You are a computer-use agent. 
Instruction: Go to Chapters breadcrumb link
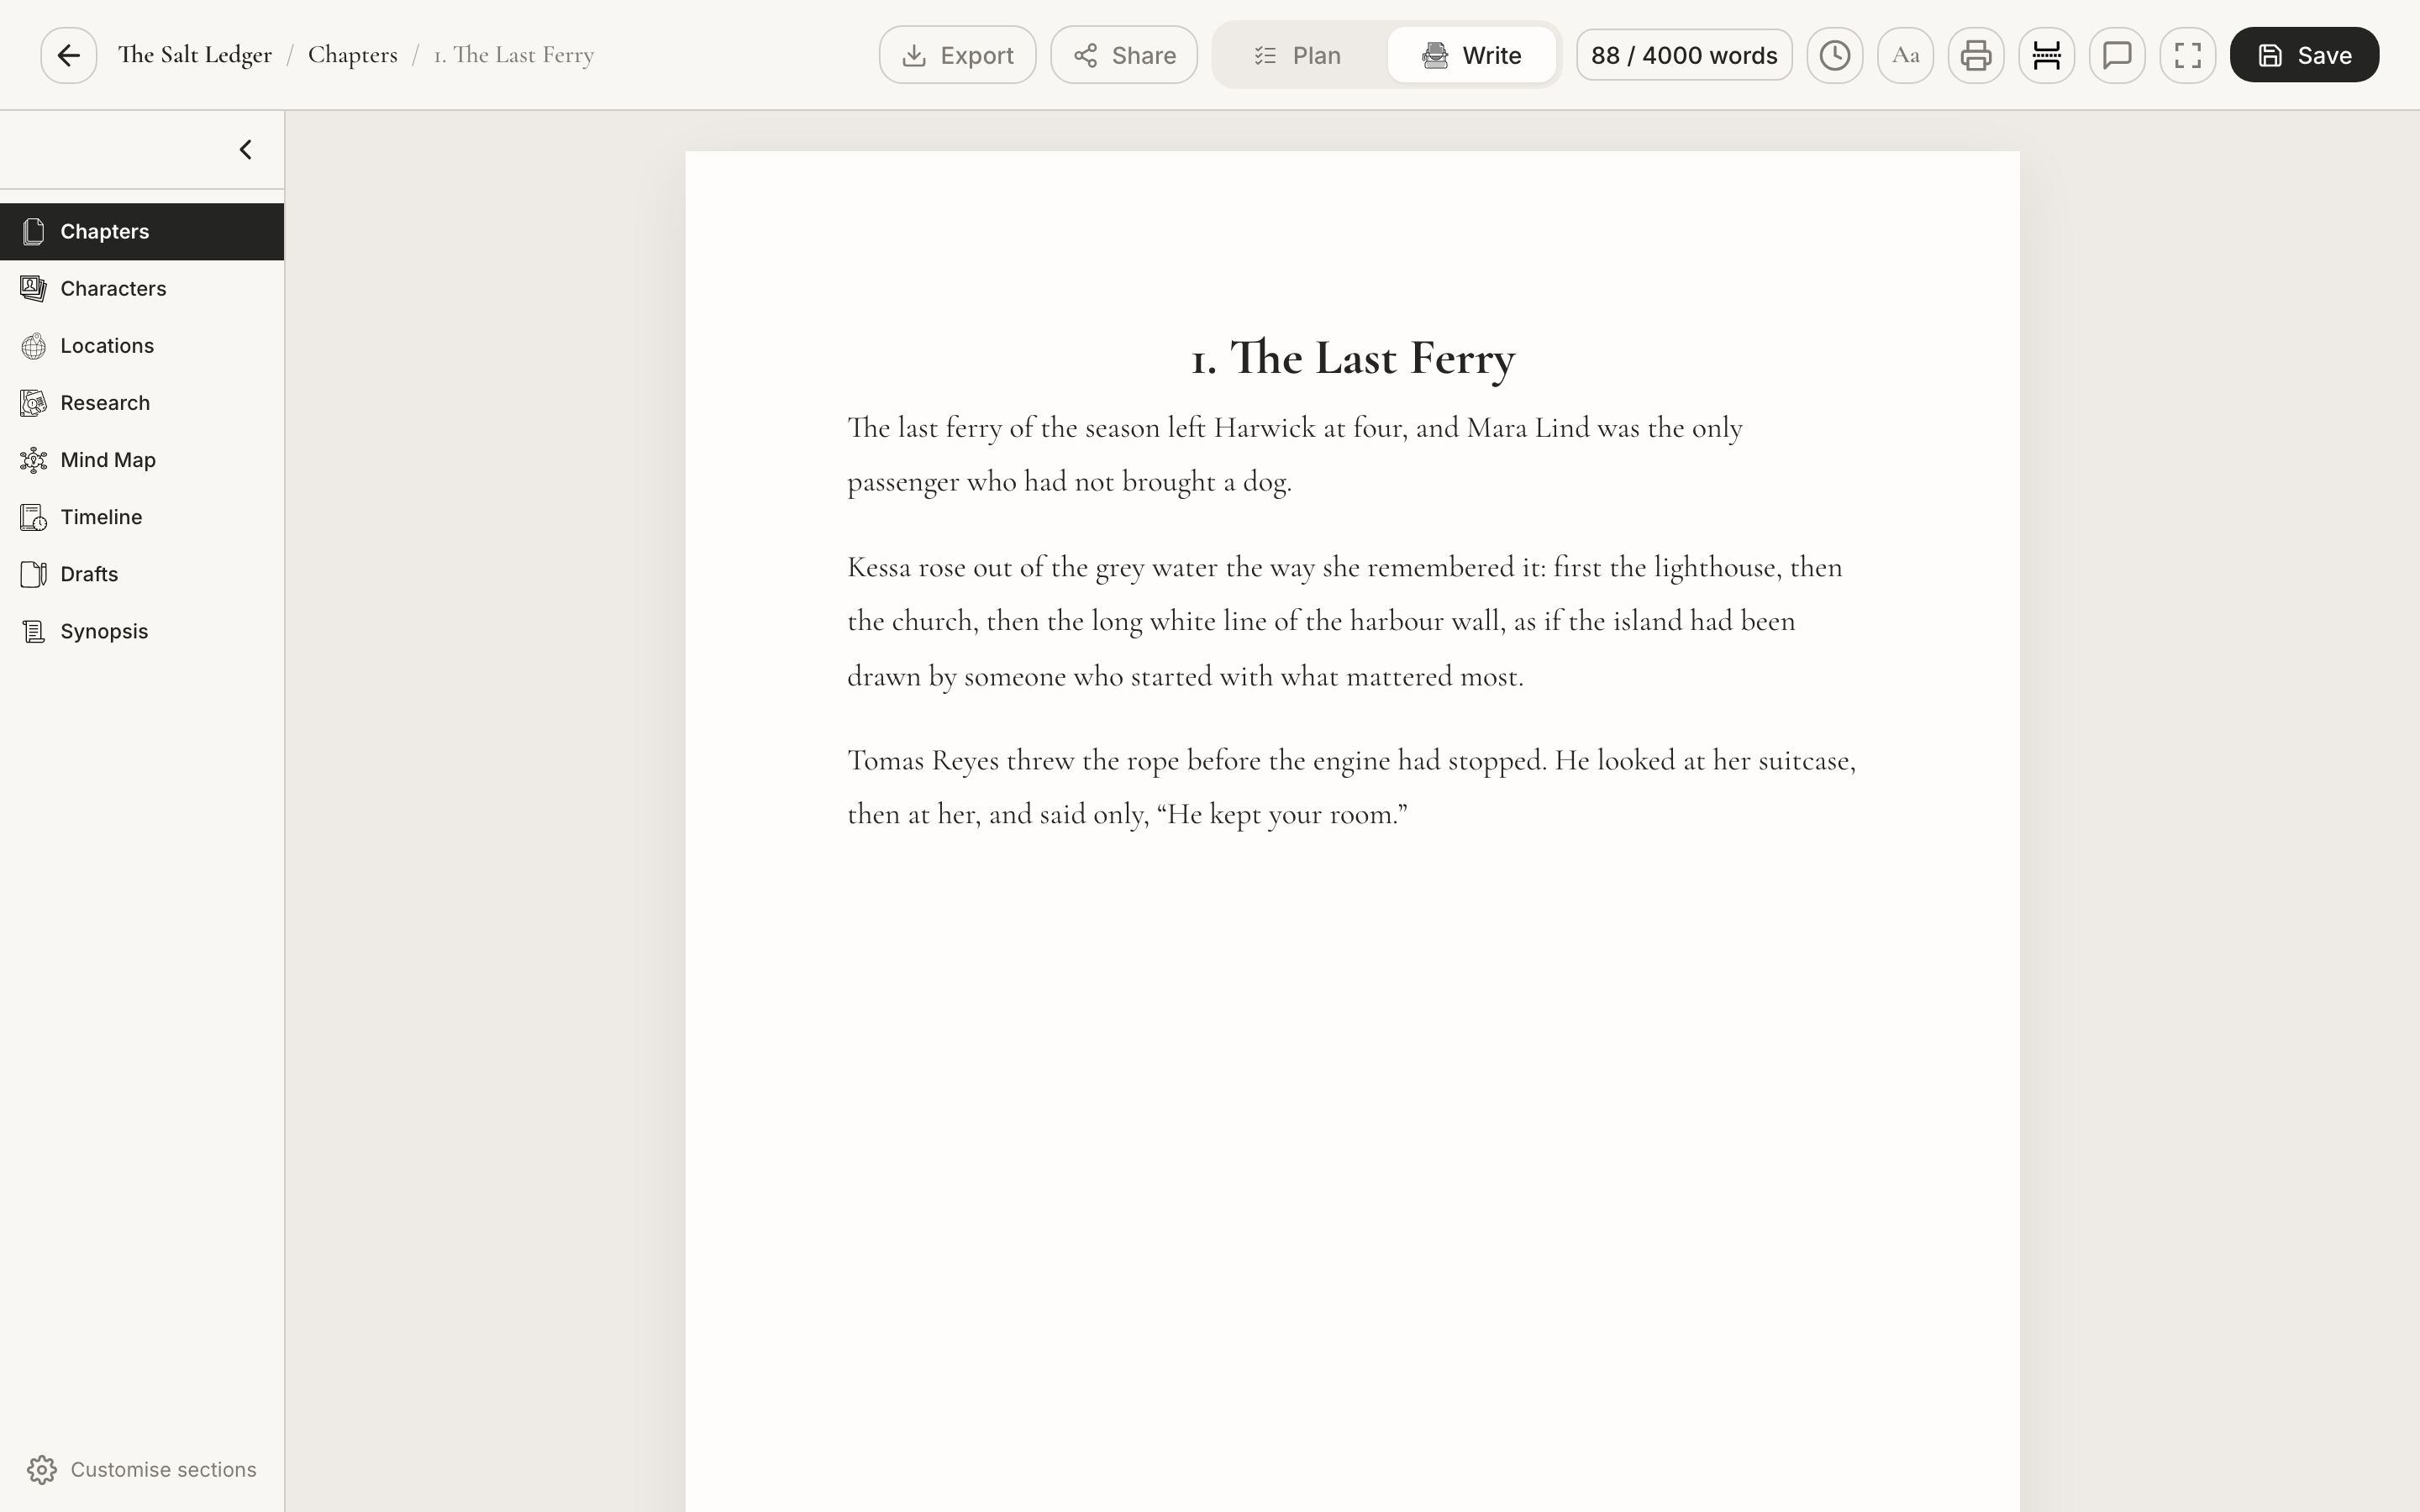point(352,55)
